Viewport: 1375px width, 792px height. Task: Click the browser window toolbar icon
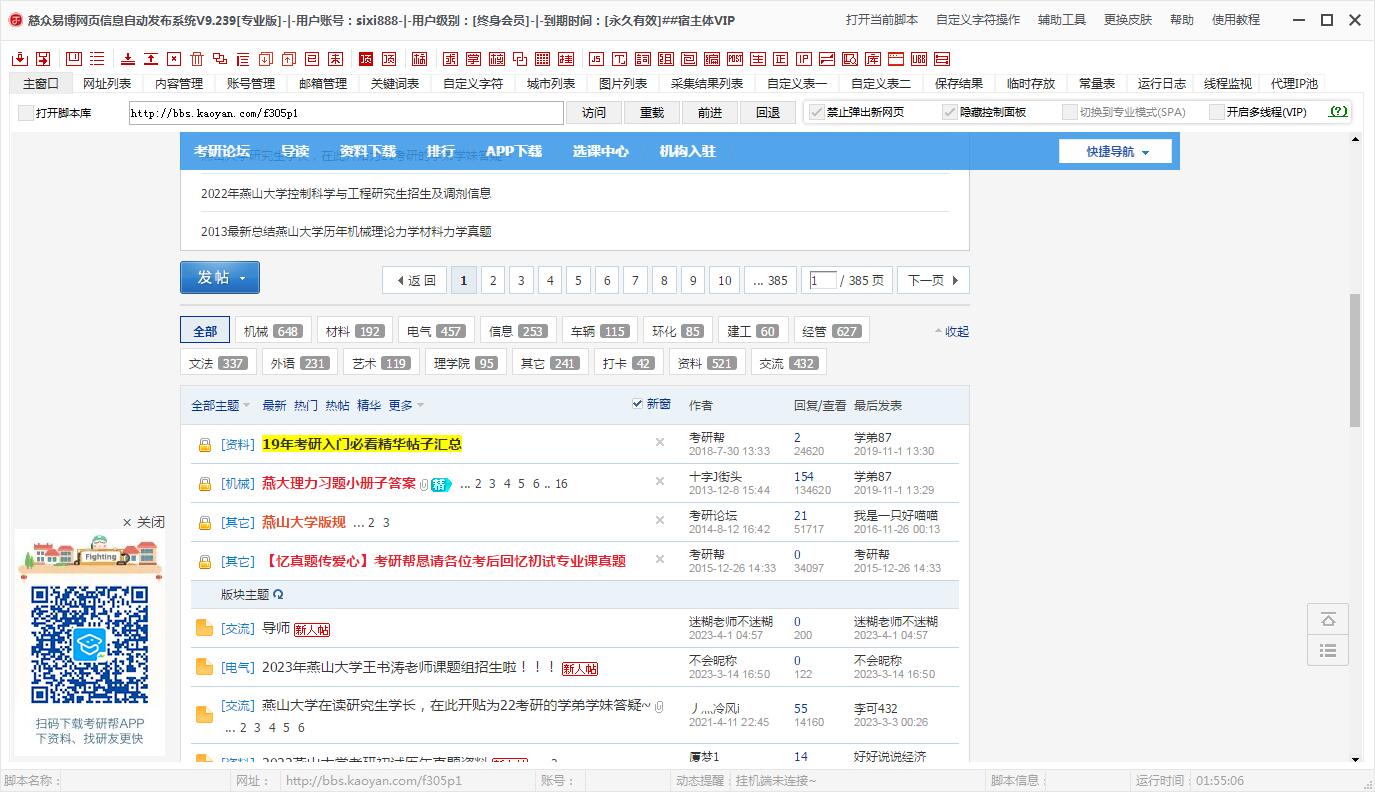(896, 59)
